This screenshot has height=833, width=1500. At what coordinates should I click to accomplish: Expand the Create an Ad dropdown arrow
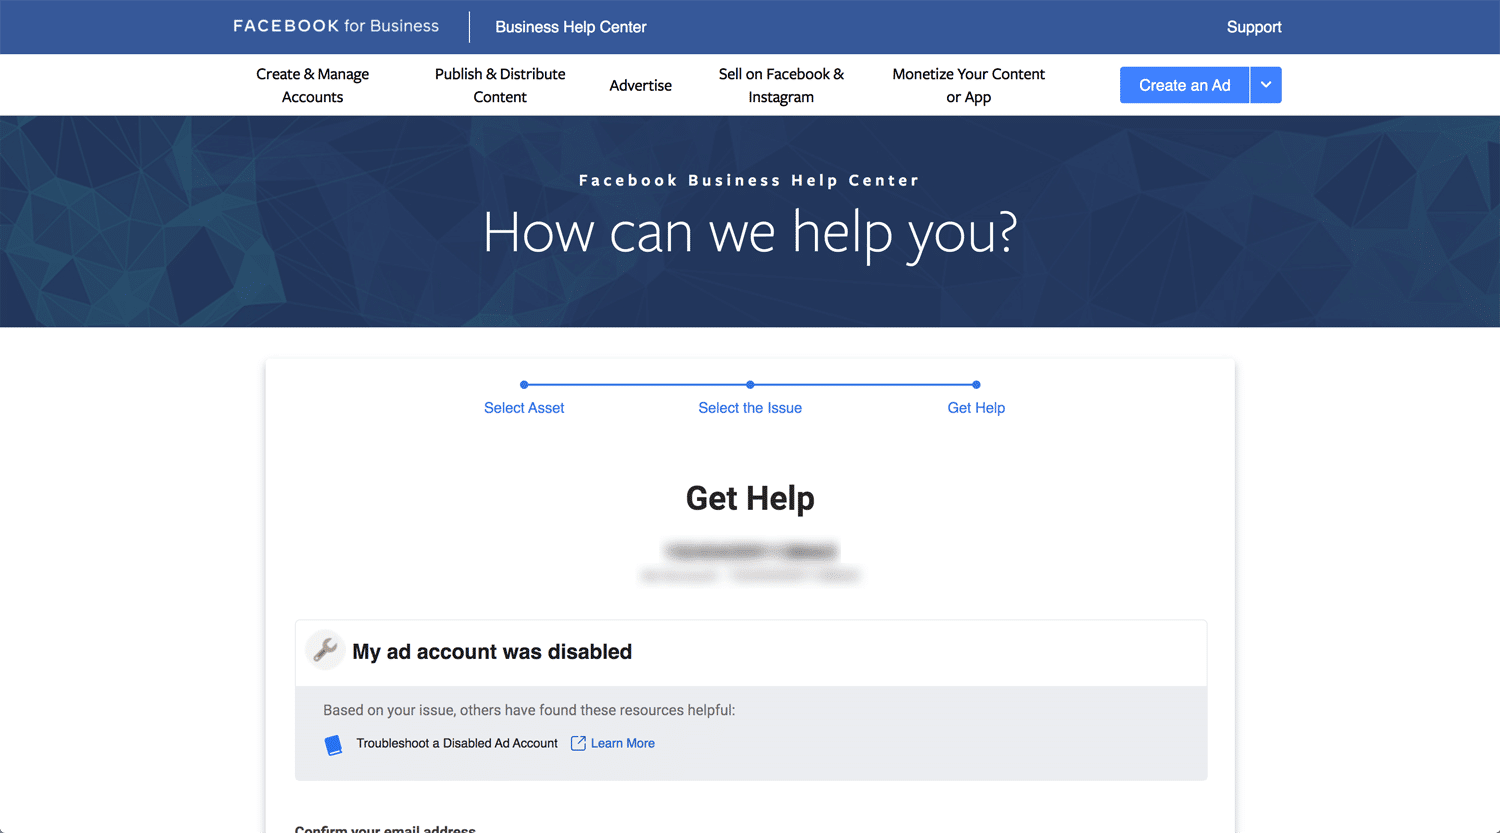point(1266,85)
